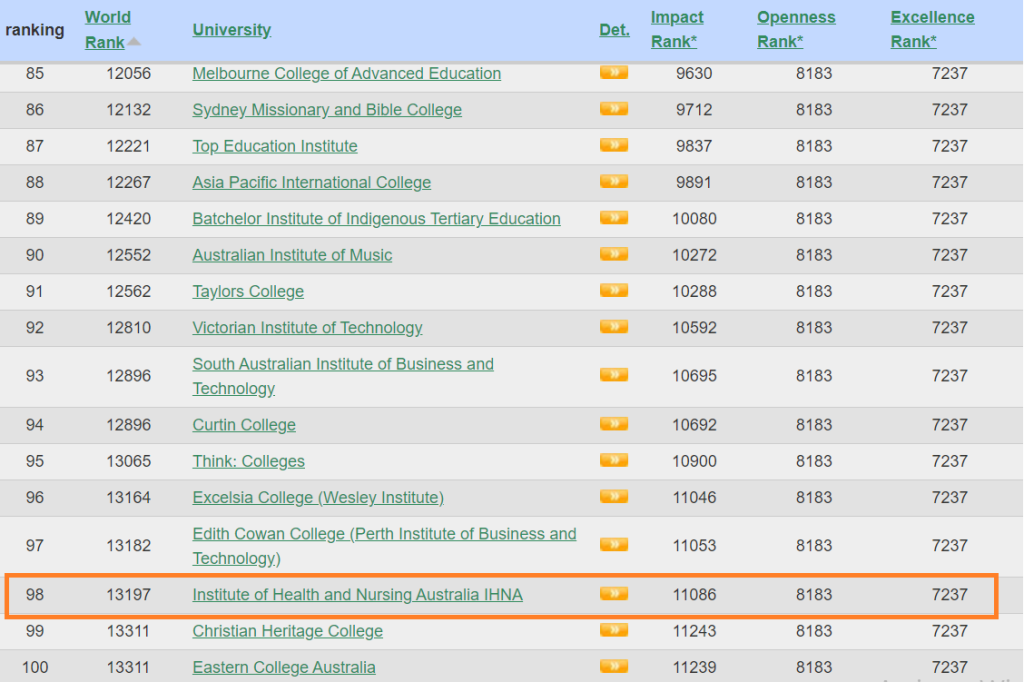Select world rank value 13065
This screenshot has height=682, width=1024.
click(128, 461)
